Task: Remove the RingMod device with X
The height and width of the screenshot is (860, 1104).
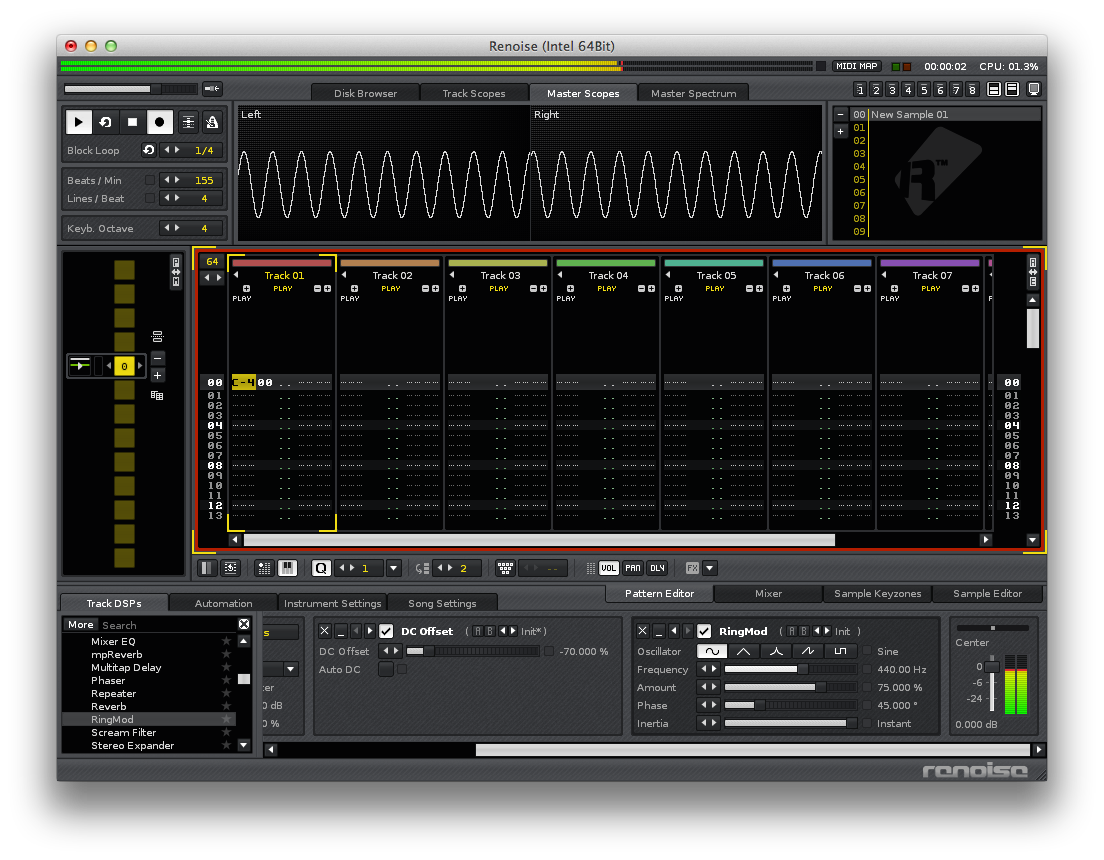Action: click(x=642, y=631)
